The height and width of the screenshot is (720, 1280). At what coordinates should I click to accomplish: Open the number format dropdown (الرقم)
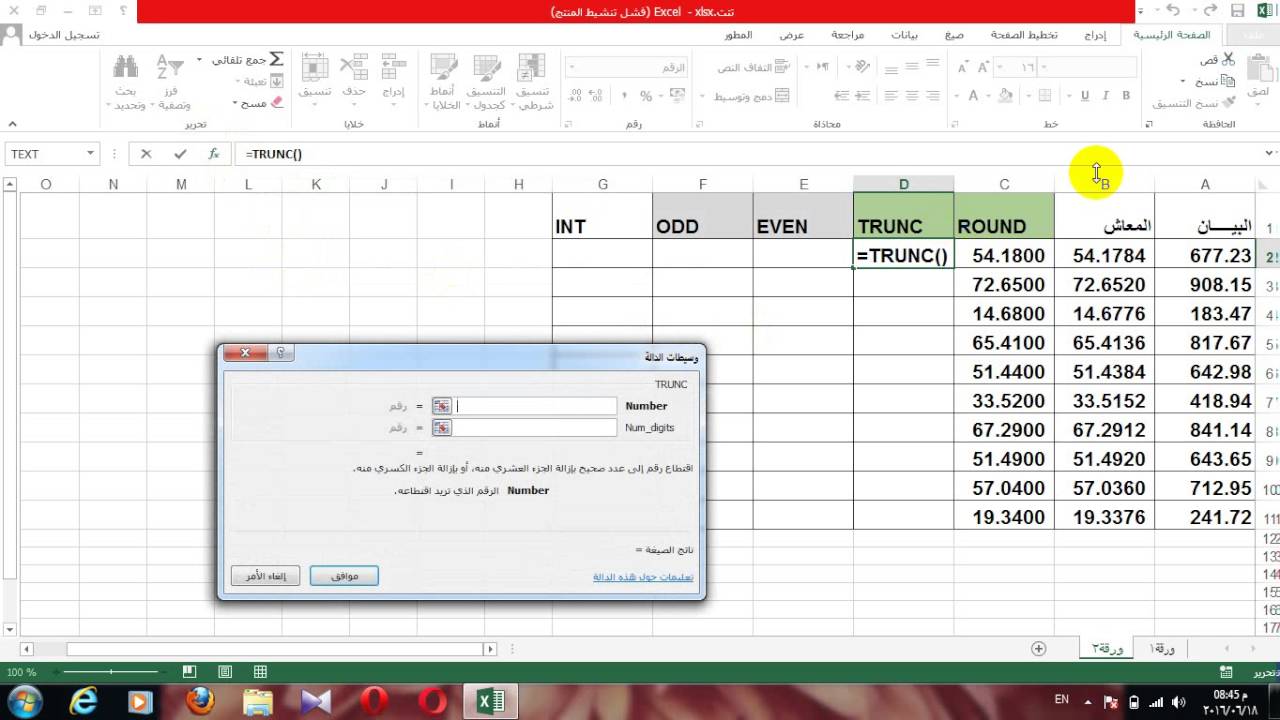573,67
